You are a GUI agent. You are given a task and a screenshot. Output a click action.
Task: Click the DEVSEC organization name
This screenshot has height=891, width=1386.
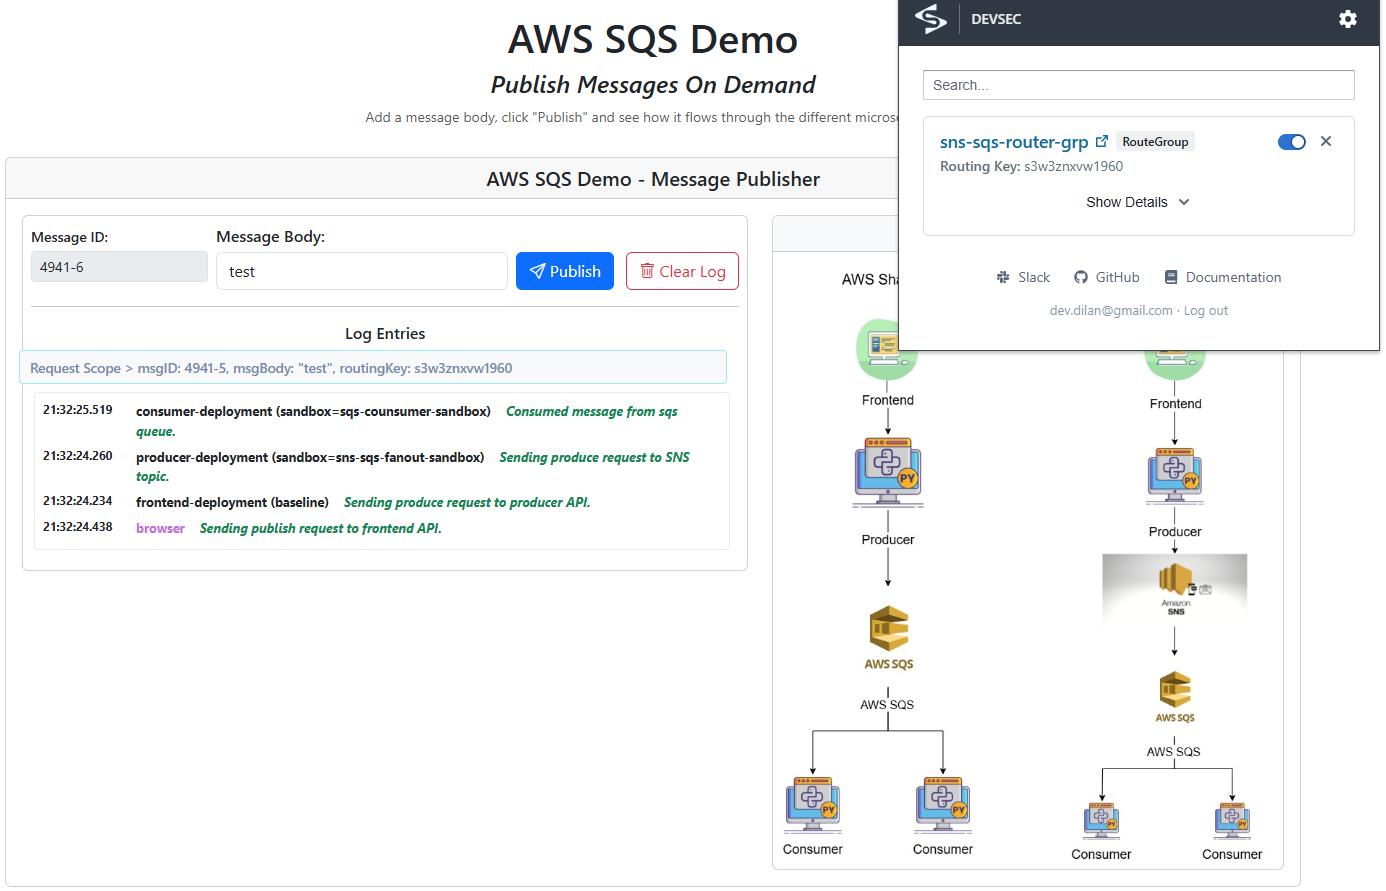996,19
